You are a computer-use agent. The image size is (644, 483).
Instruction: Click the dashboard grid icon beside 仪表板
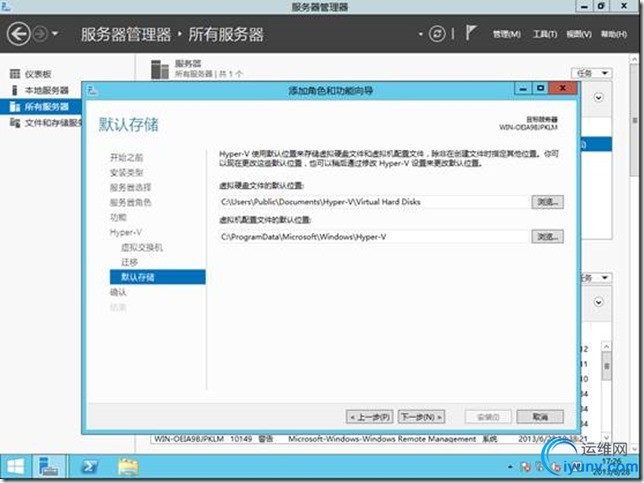click(15, 74)
